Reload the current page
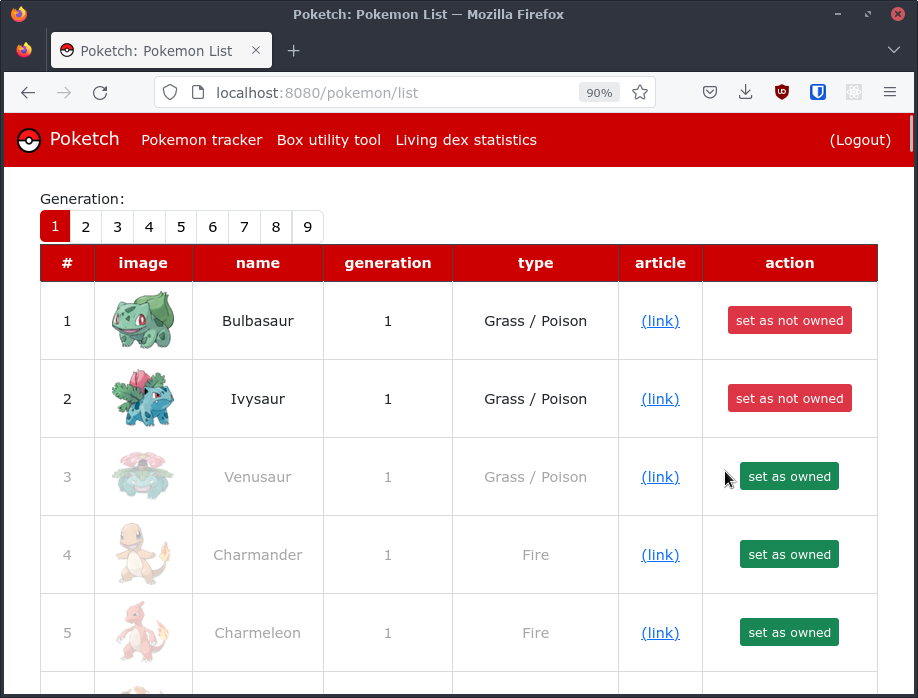918x698 pixels. coord(100,92)
